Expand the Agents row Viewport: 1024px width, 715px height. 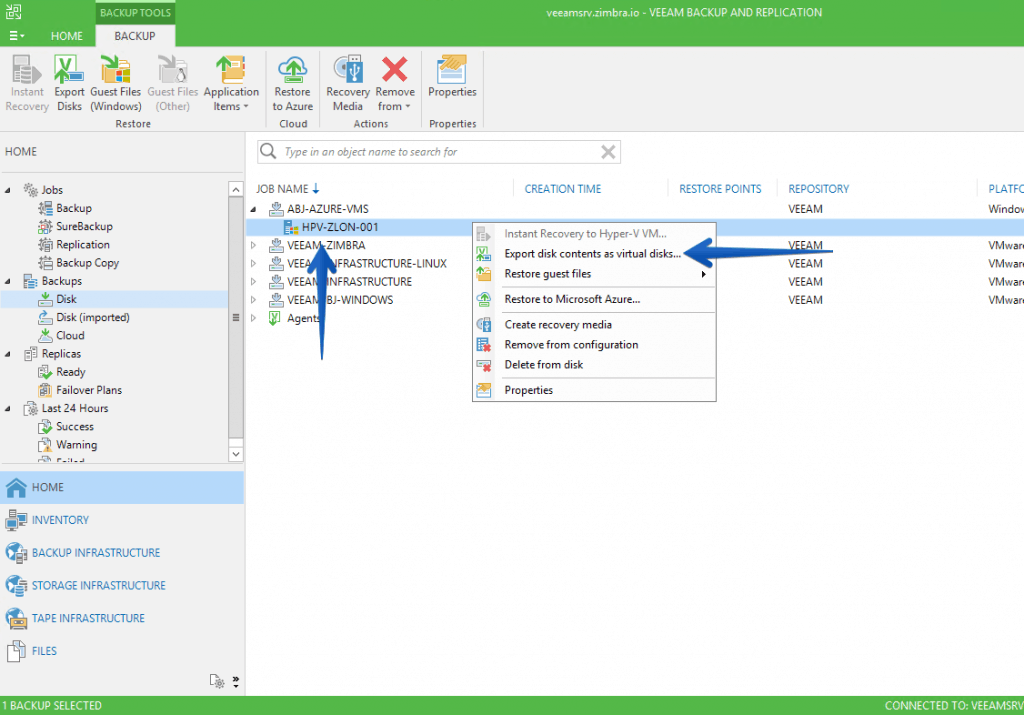click(253, 318)
